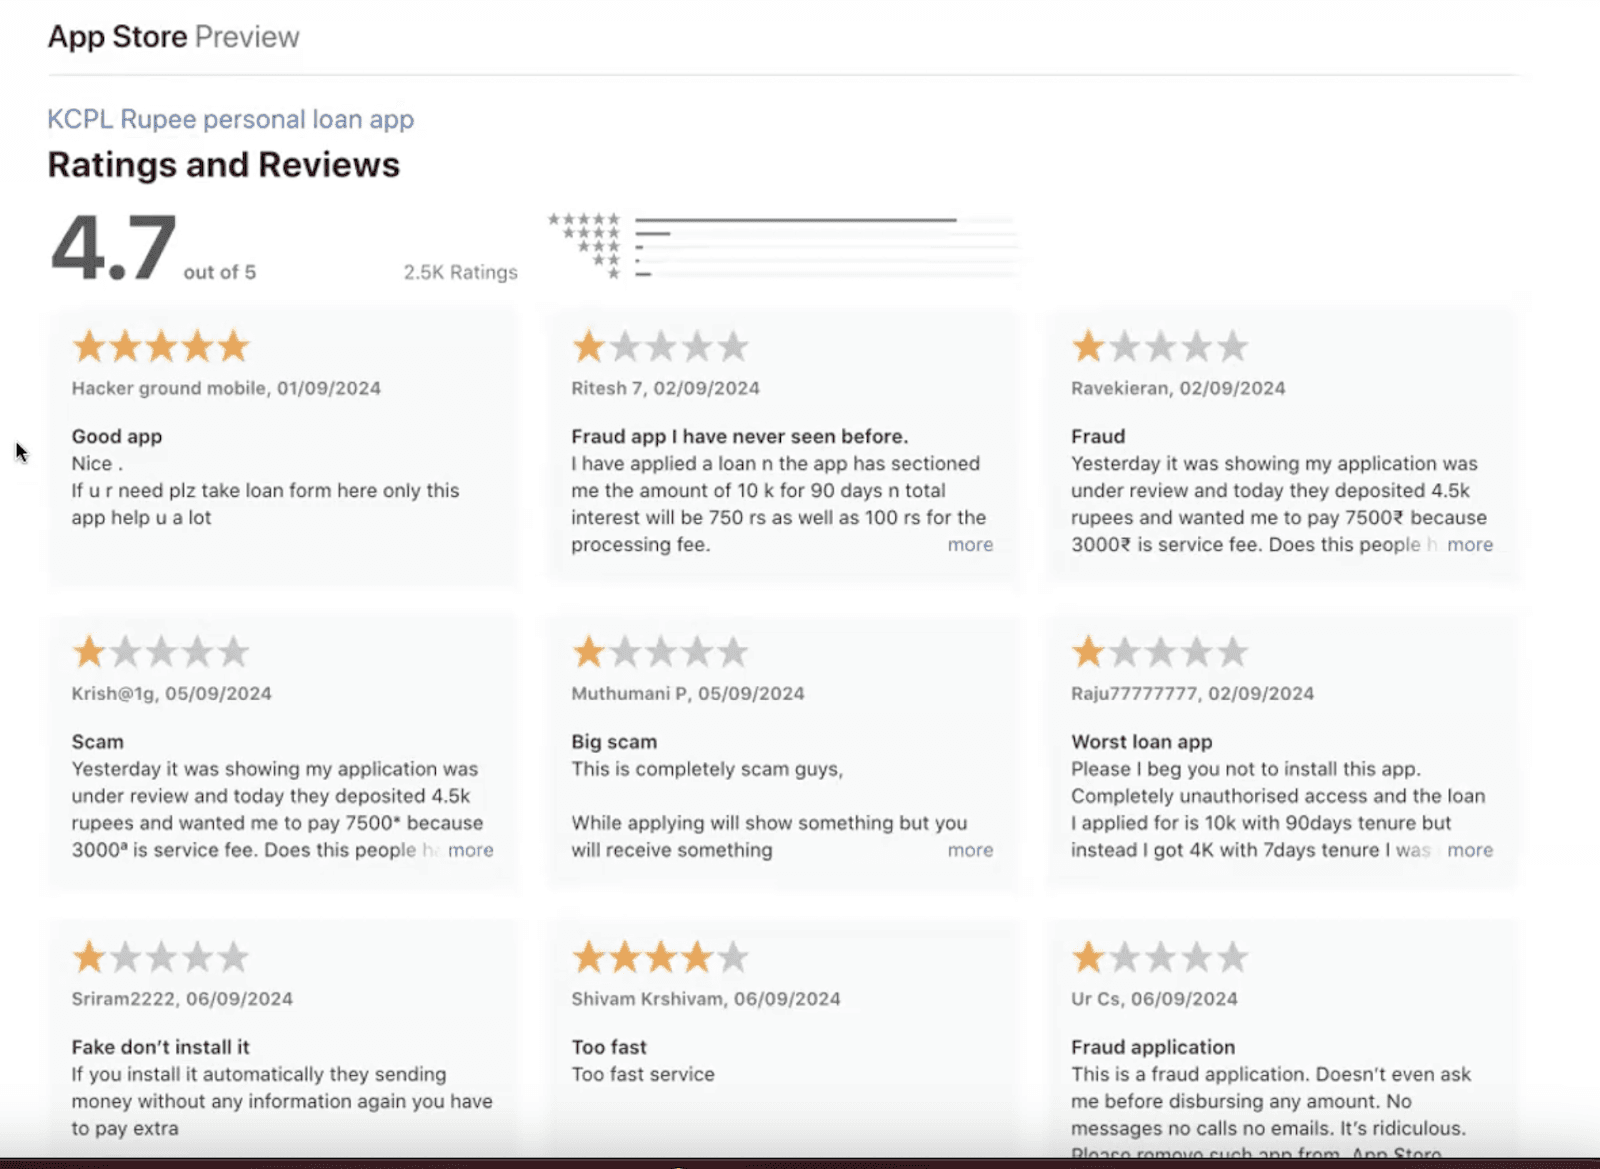Click the App Store Preview header

click(x=174, y=37)
